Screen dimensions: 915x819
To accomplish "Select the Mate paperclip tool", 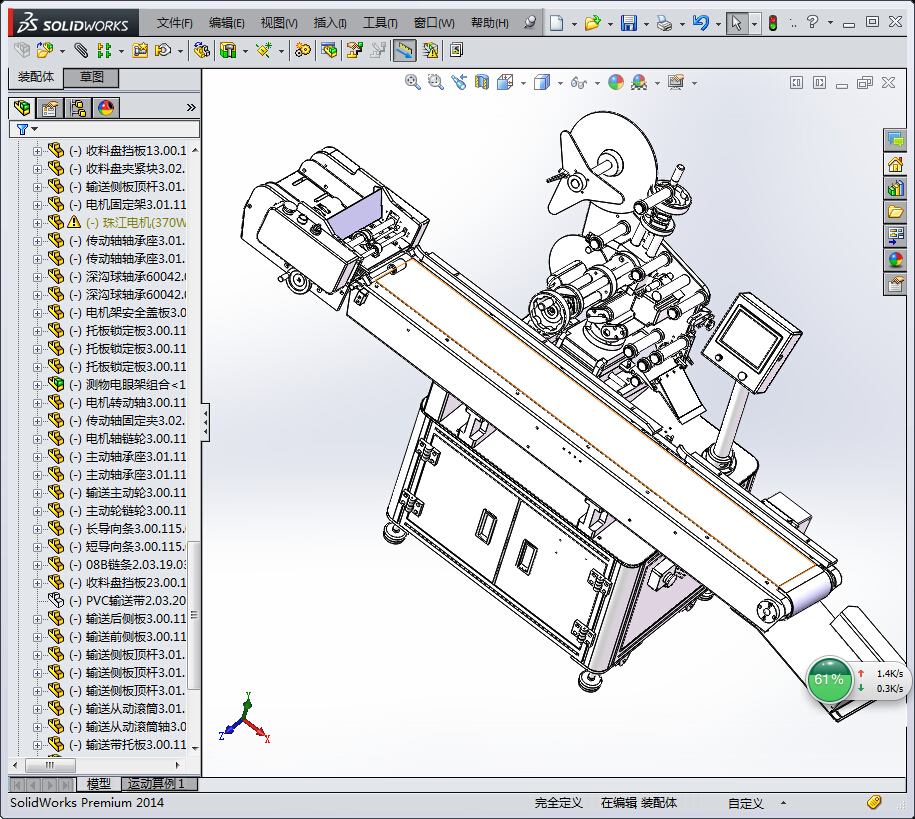I will (x=81, y=51).
